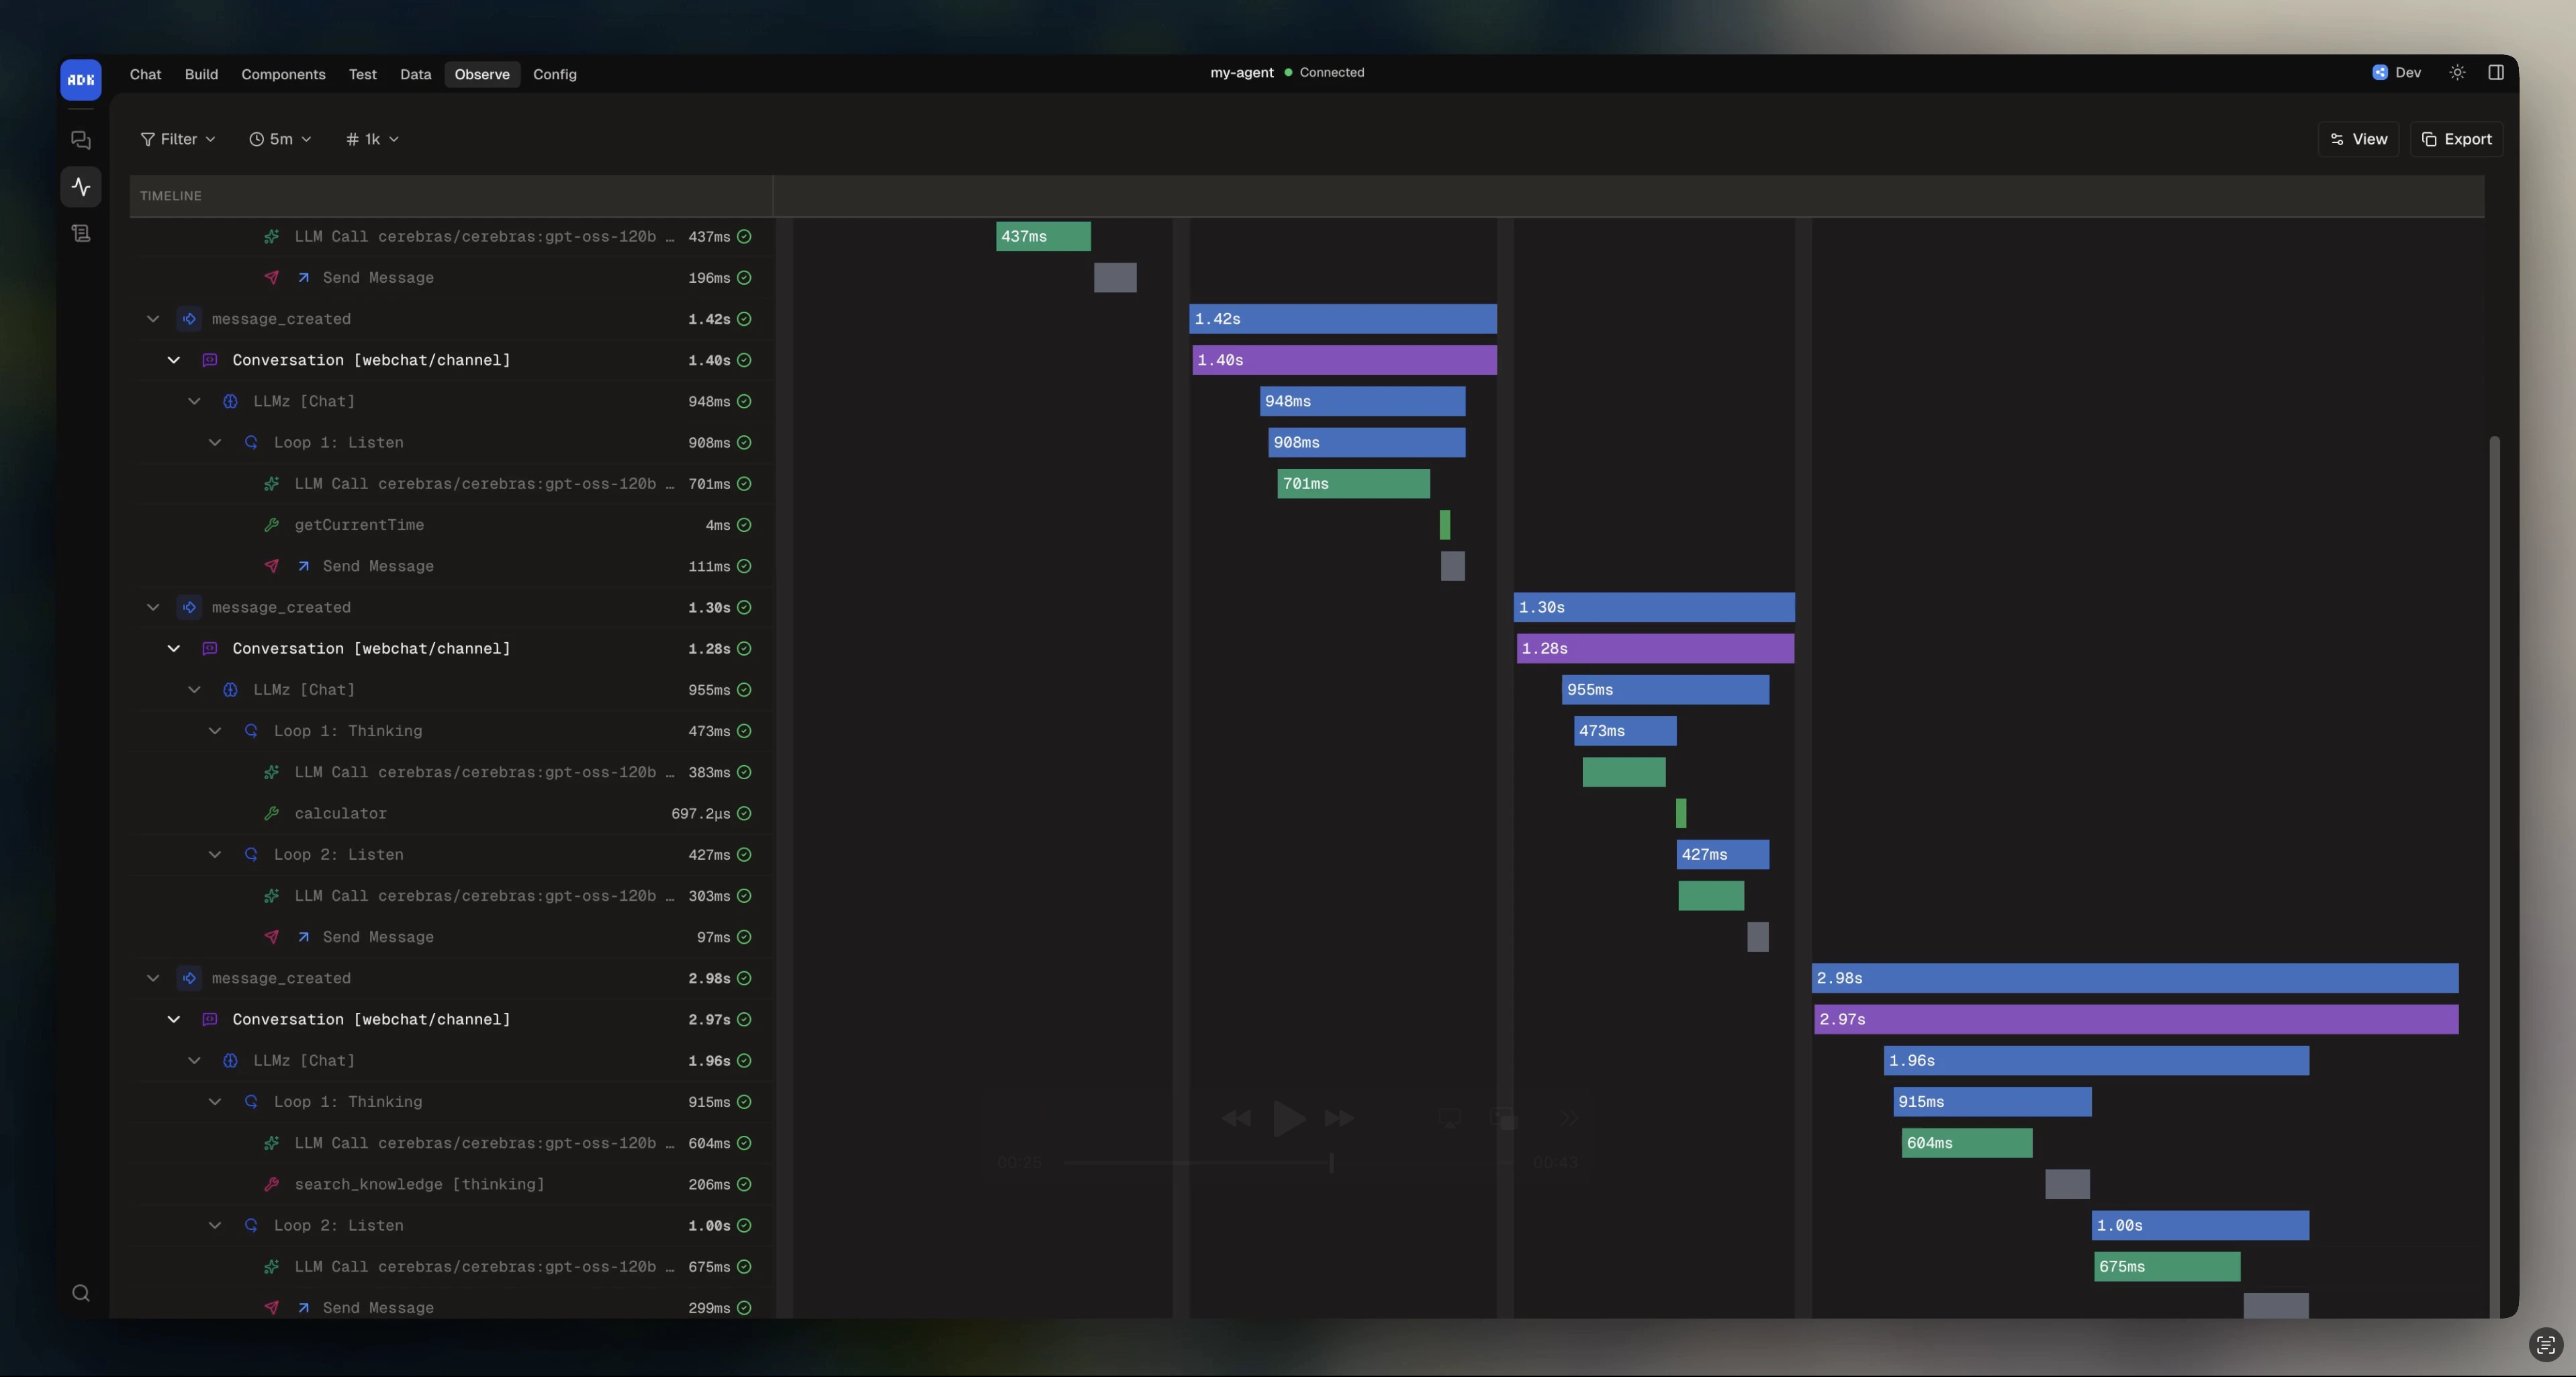Select the activity traces sidebar icon

(81, 186)
